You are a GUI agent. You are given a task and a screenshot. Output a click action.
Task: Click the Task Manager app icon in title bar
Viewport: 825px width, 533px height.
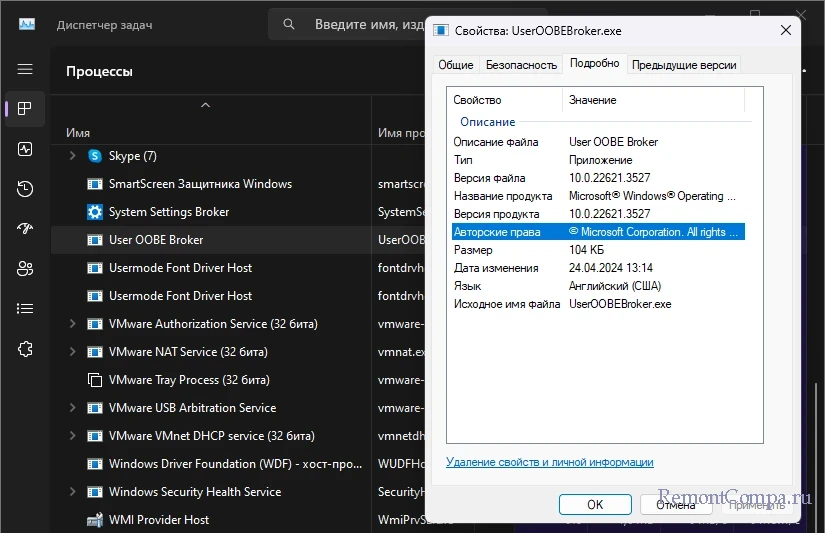coord(27,24)
